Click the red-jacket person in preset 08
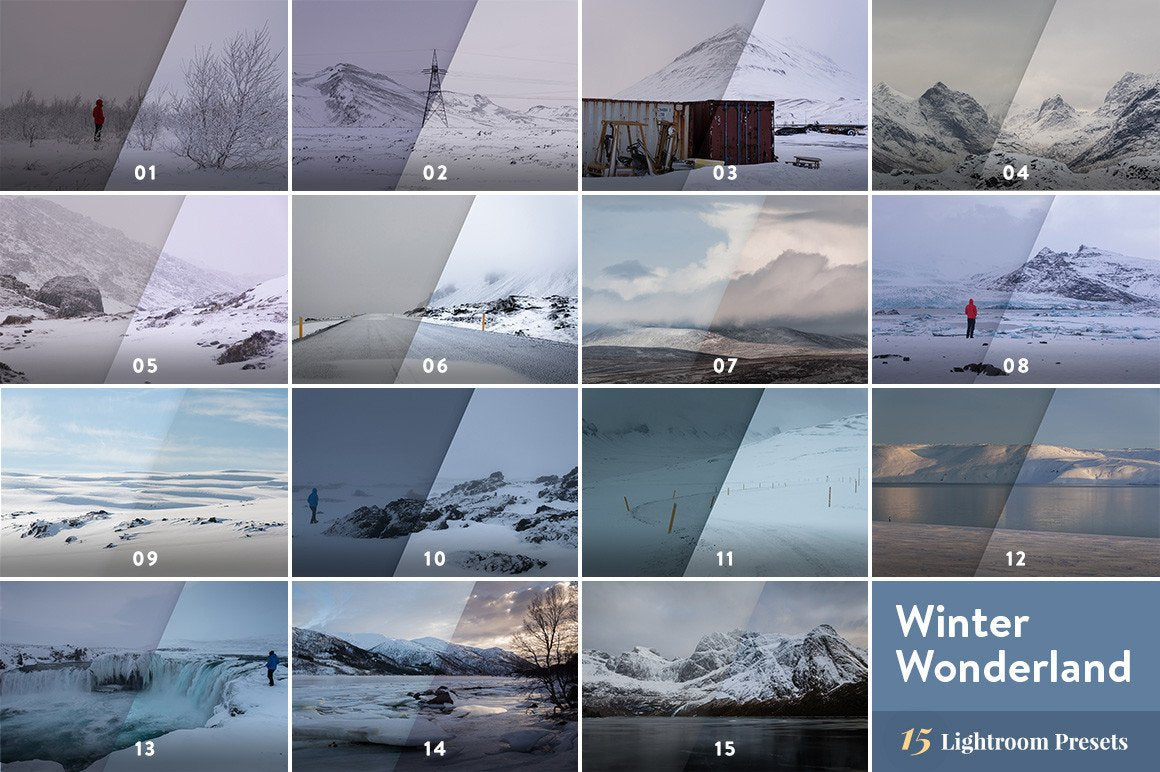 coord(970,319)
